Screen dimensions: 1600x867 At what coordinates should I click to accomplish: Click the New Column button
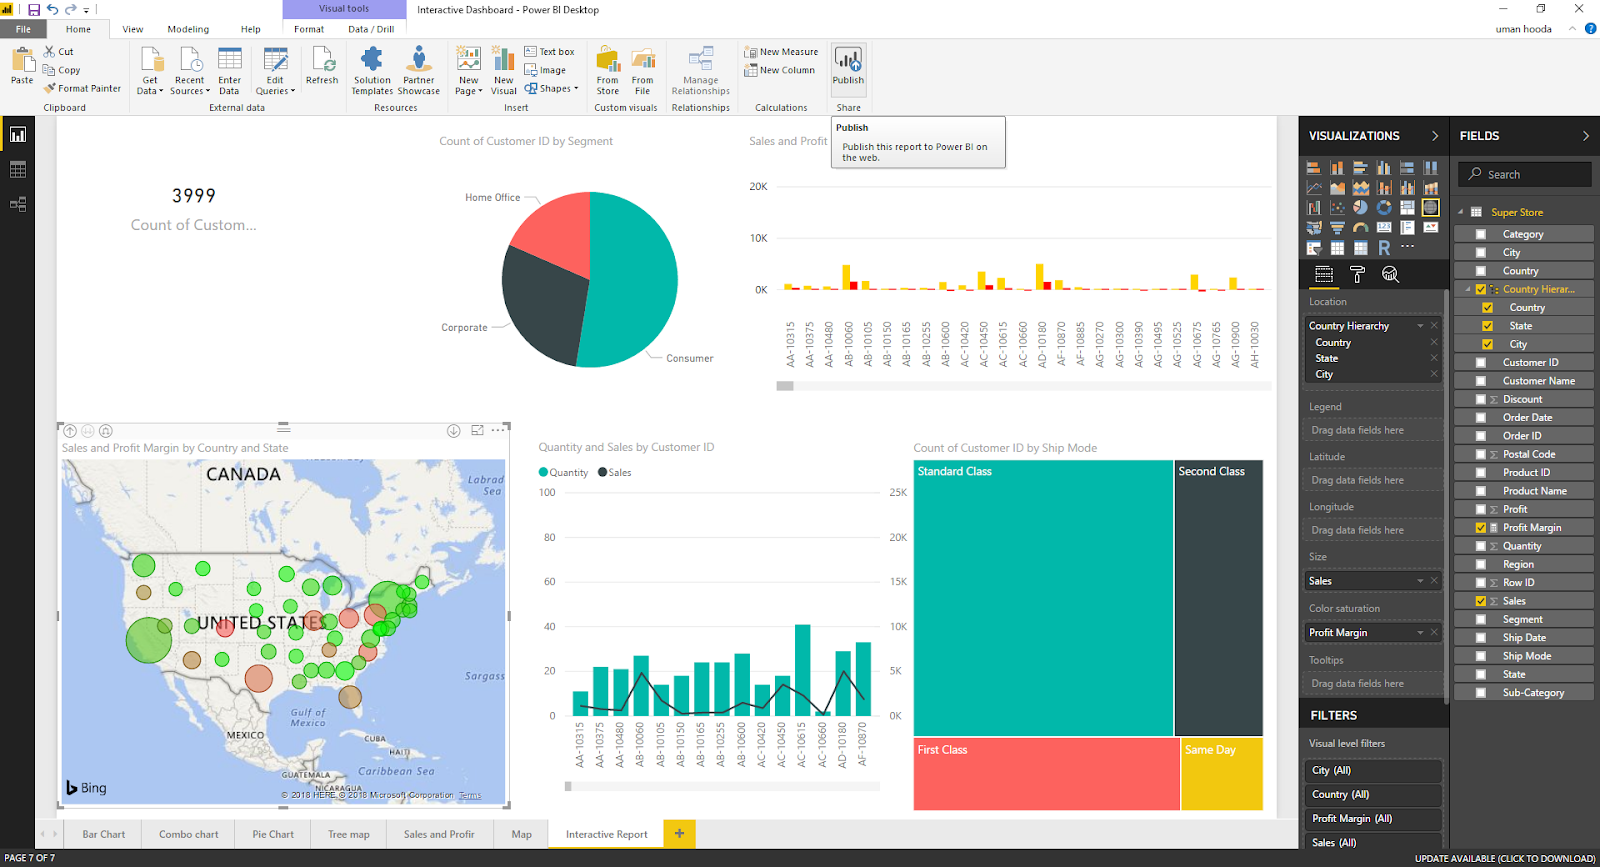[780, 70]
